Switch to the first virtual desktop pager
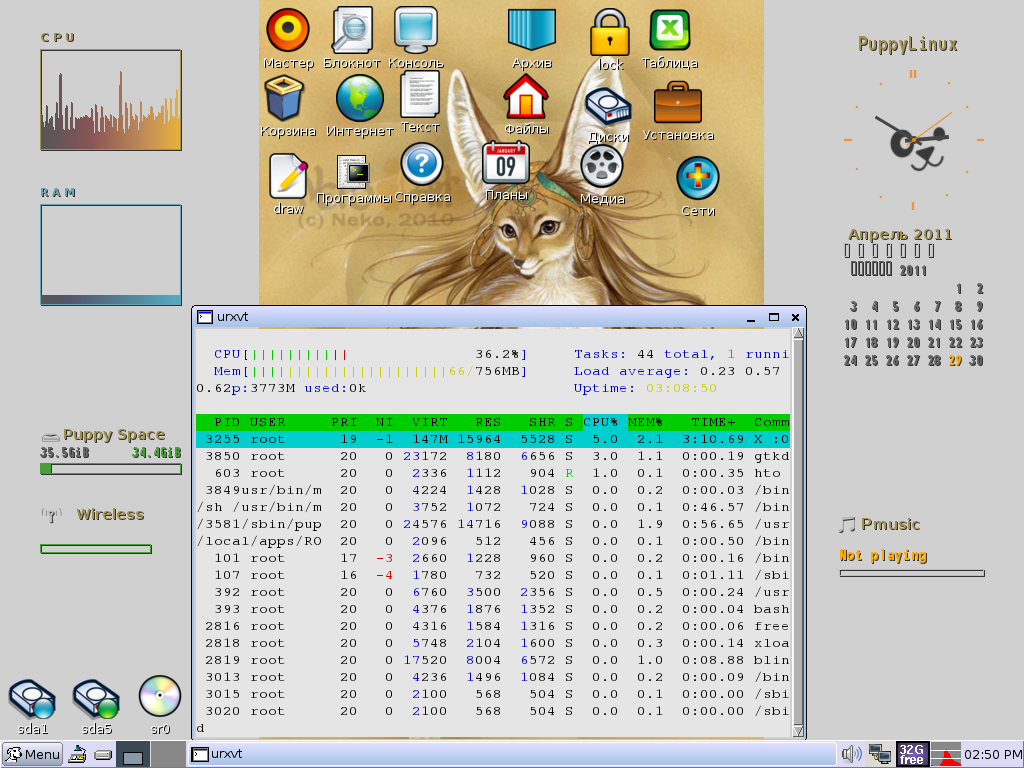Screen dimensions: 1024x768 coord(133,754)
